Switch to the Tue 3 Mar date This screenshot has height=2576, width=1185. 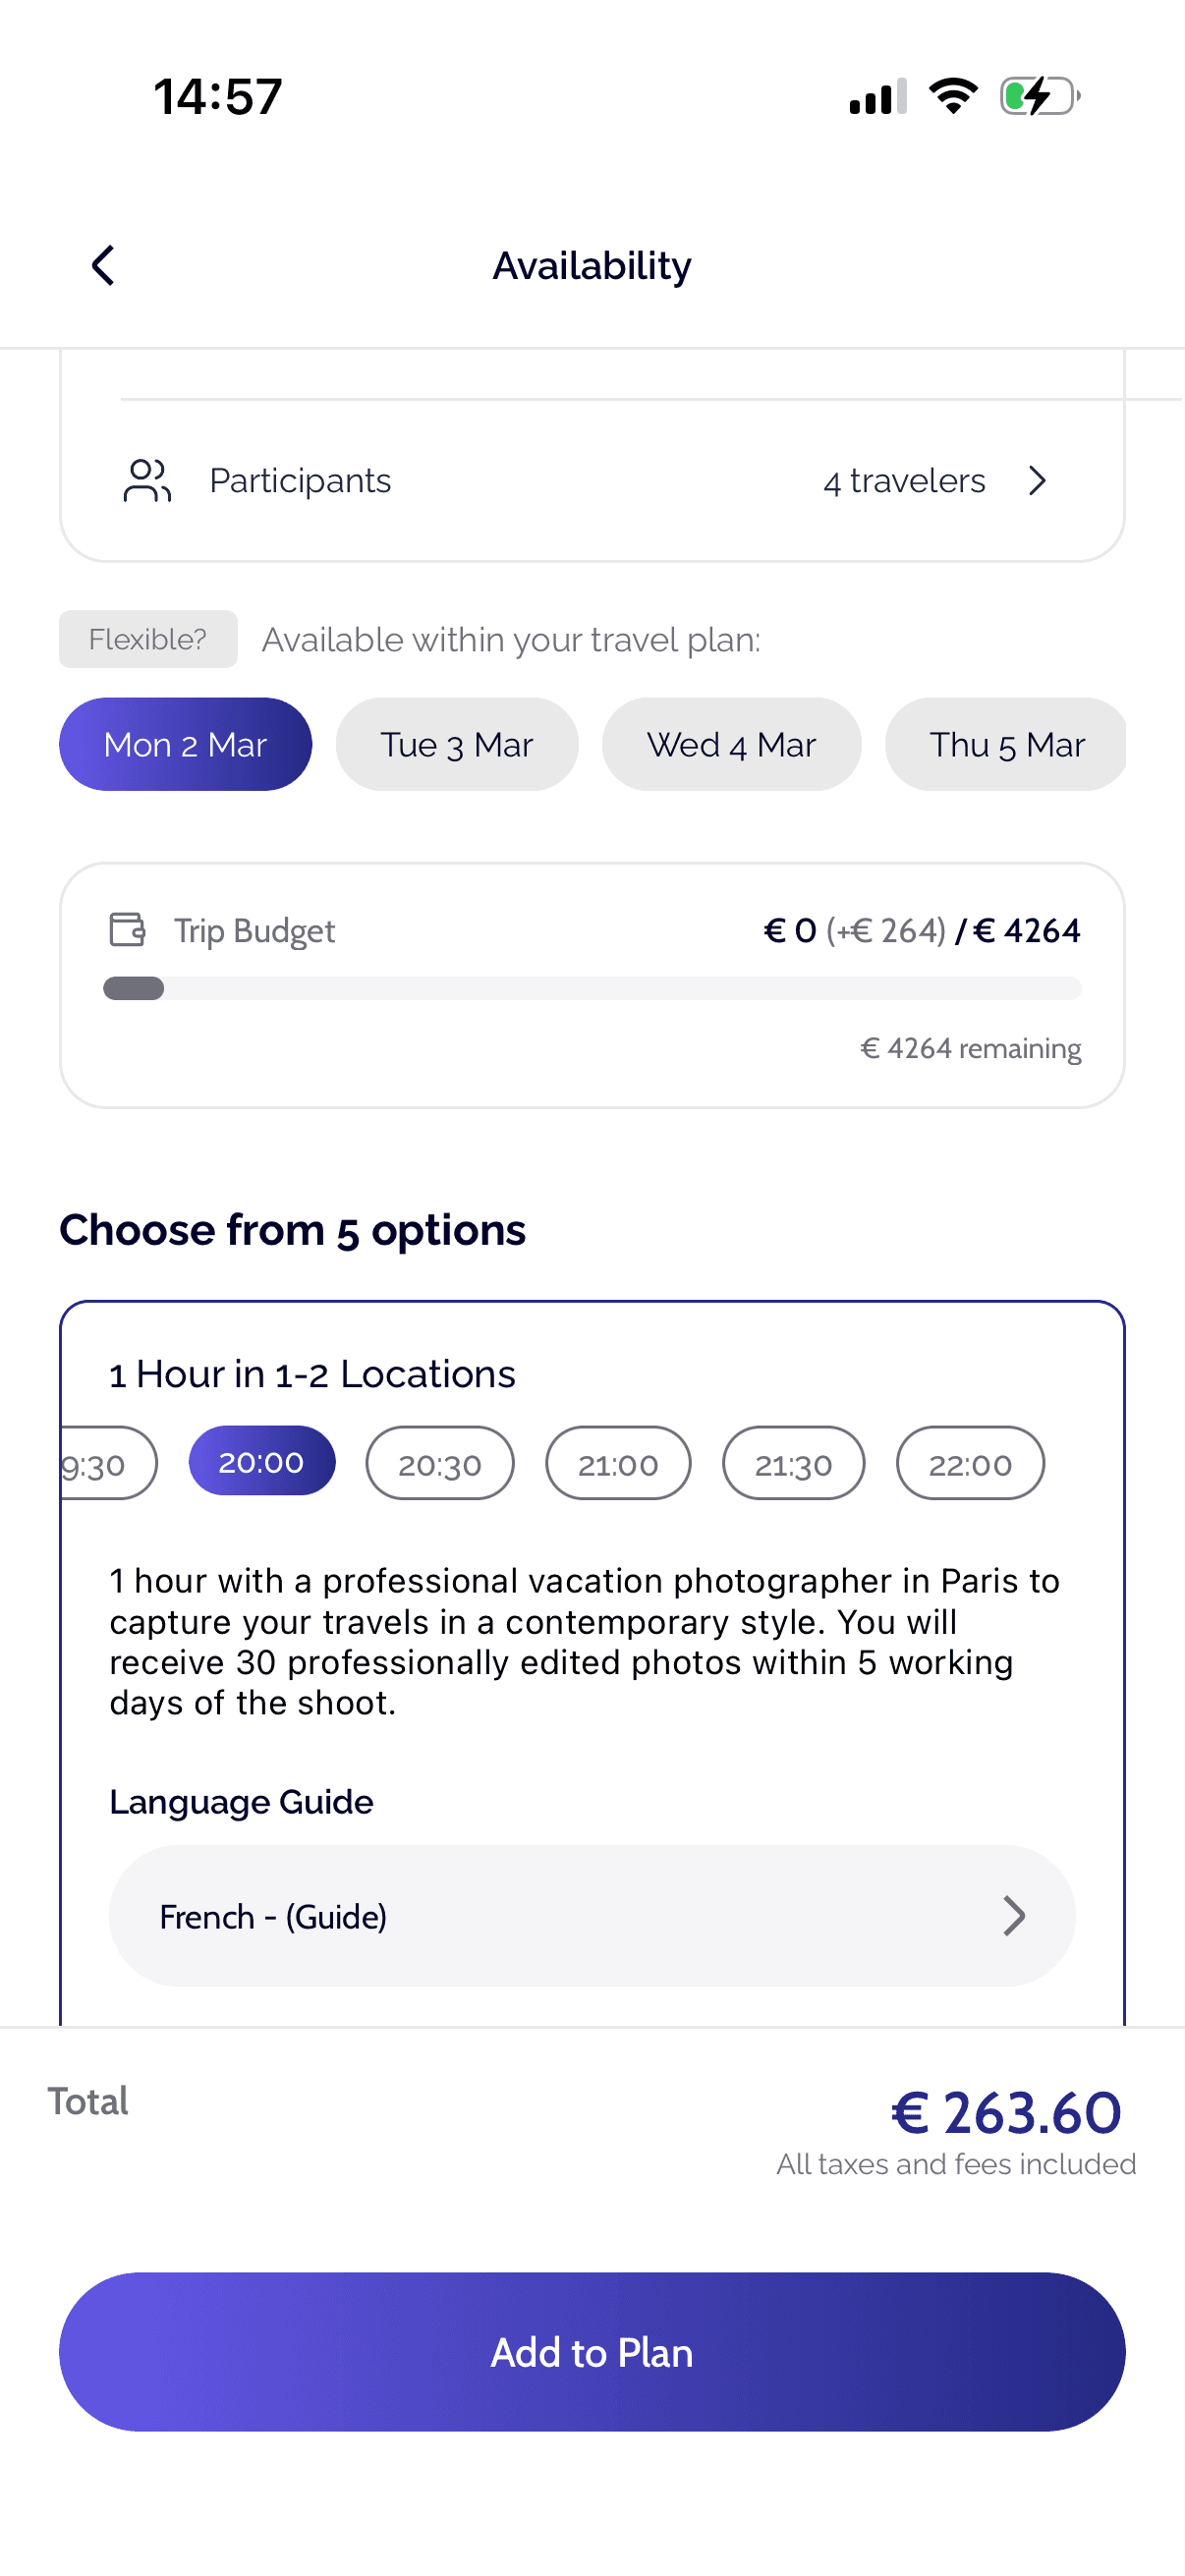(x=457, y=744)
